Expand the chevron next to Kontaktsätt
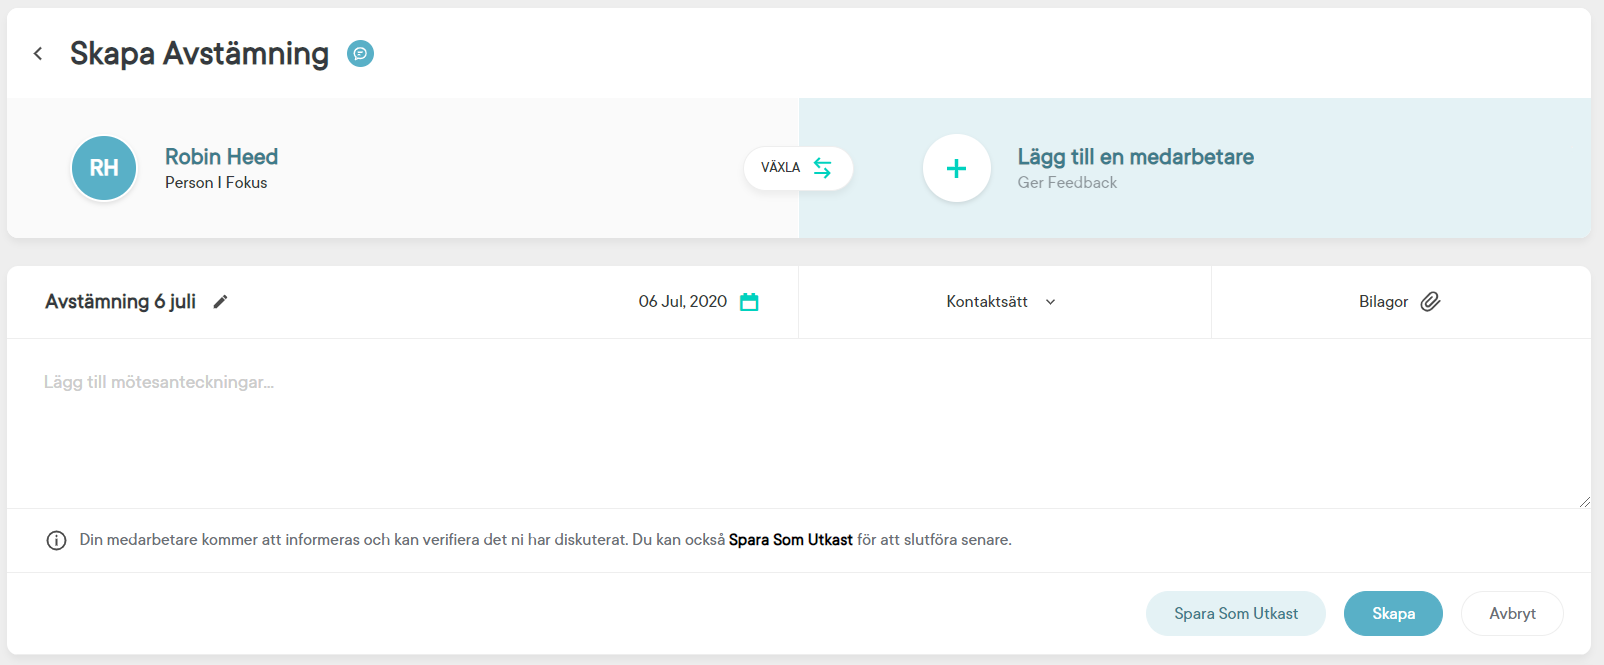Image resolution: width=1604 pixels, height=665 pixels. coord(1050,302)
